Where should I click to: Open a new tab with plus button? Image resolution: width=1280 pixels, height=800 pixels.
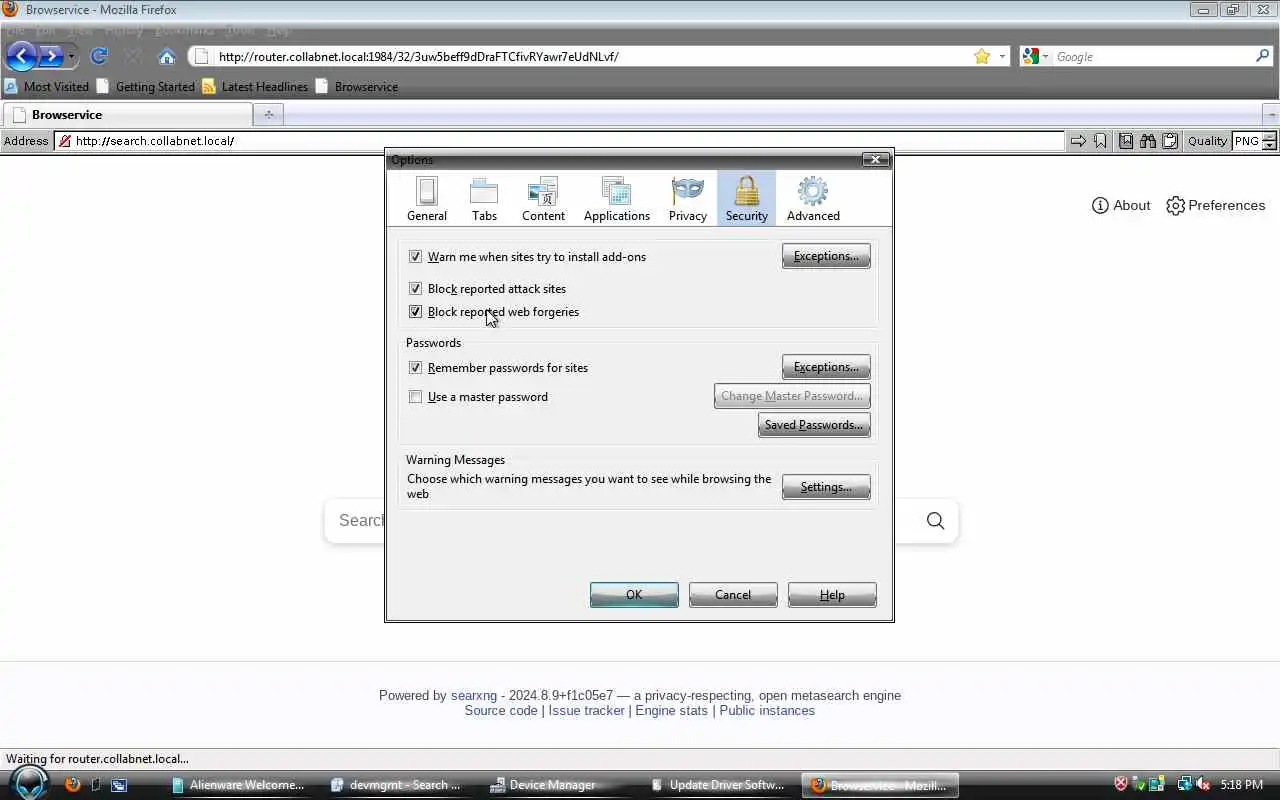[x=268, y=115]
